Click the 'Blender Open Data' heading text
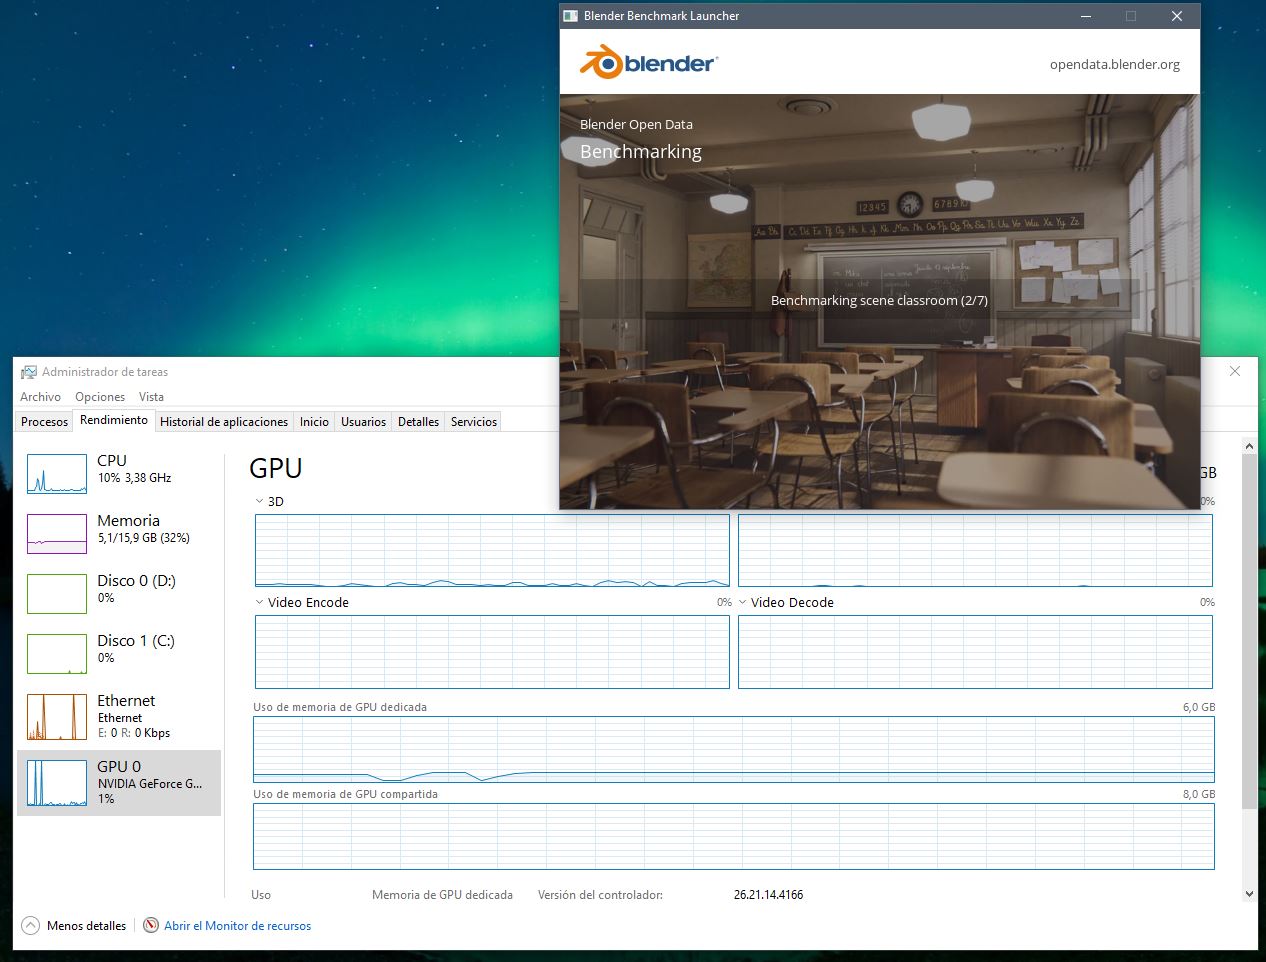1266x962 pixels. (x=636, y=125)
